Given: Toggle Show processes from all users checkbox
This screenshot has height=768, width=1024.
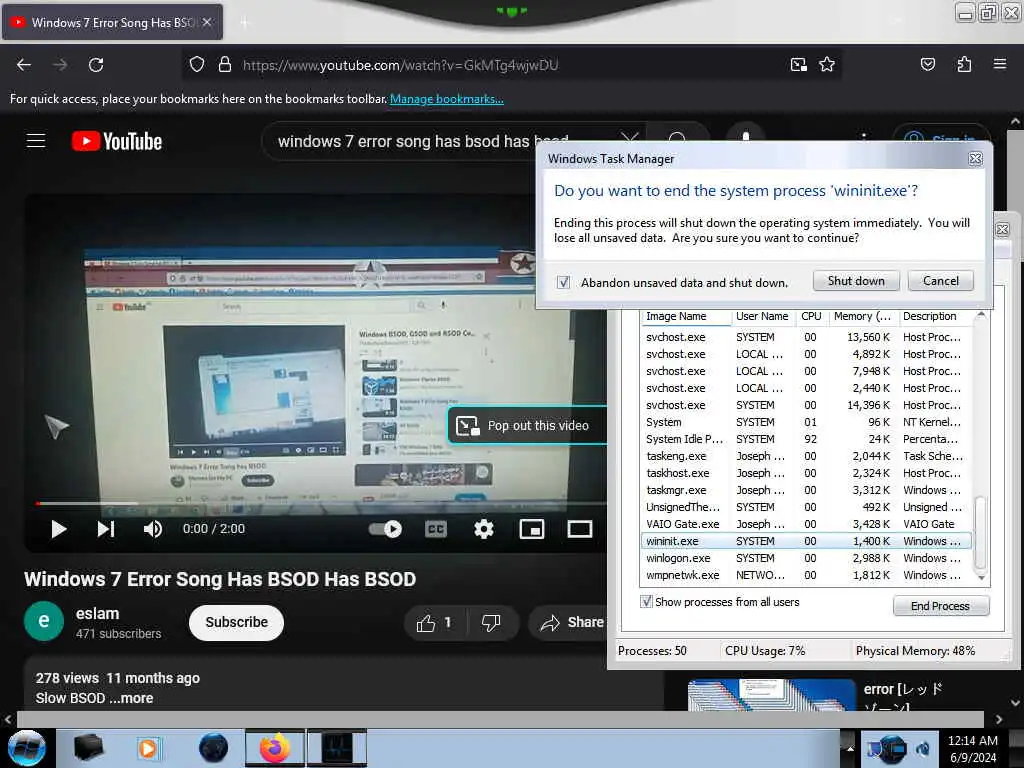Looking at the screenshot, I should point(647,601).
